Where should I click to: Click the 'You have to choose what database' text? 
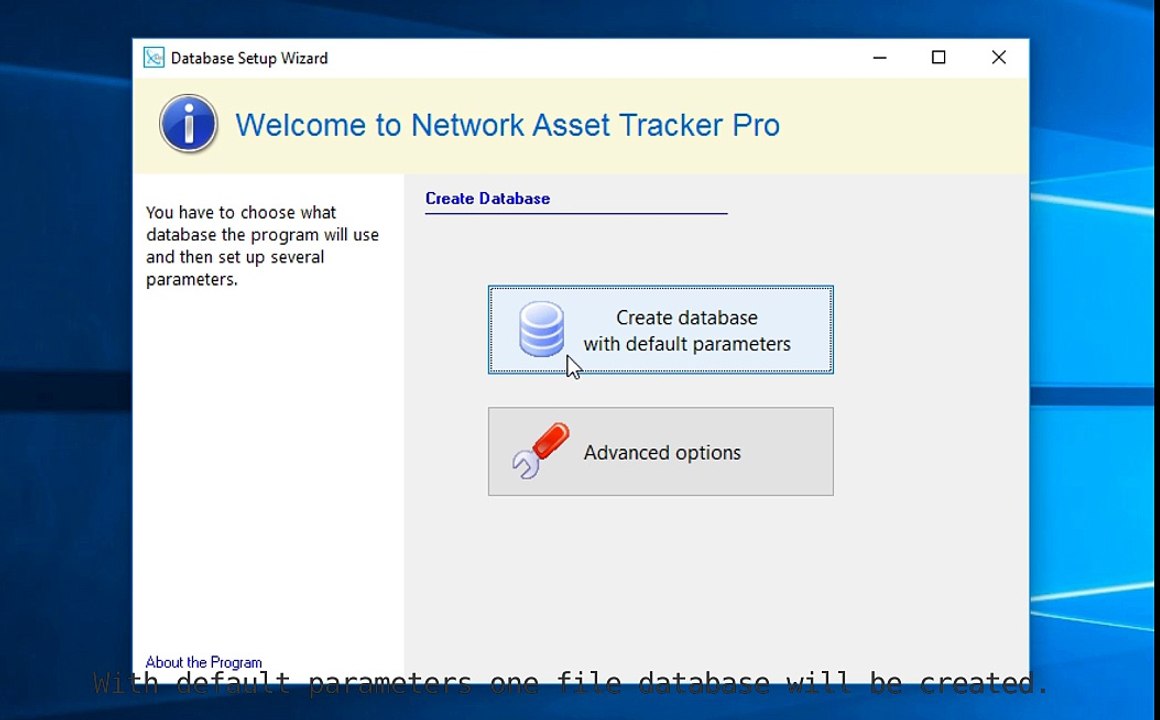263,246
